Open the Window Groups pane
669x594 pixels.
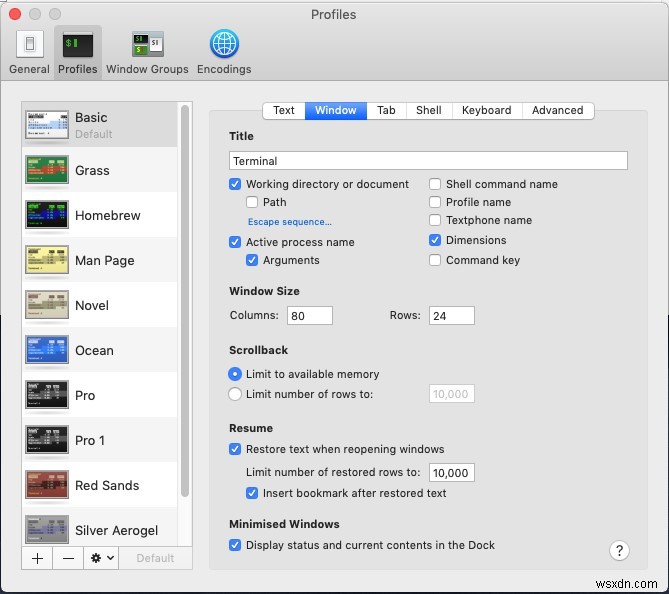click(147, 52)
